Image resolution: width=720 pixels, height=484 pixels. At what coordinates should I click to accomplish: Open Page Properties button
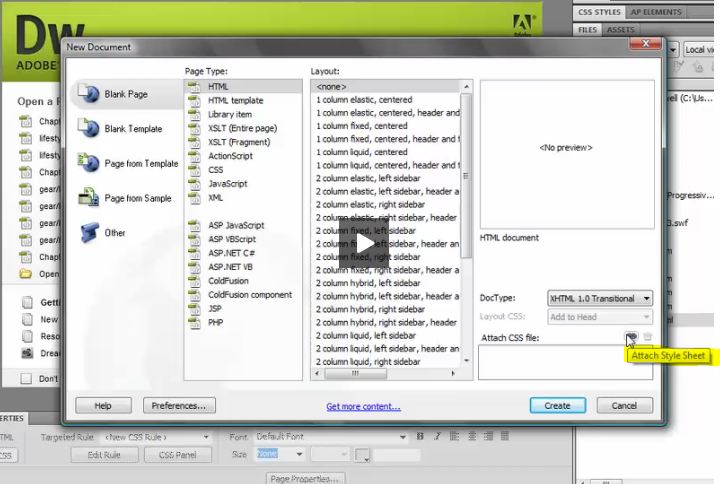point(305,478)
